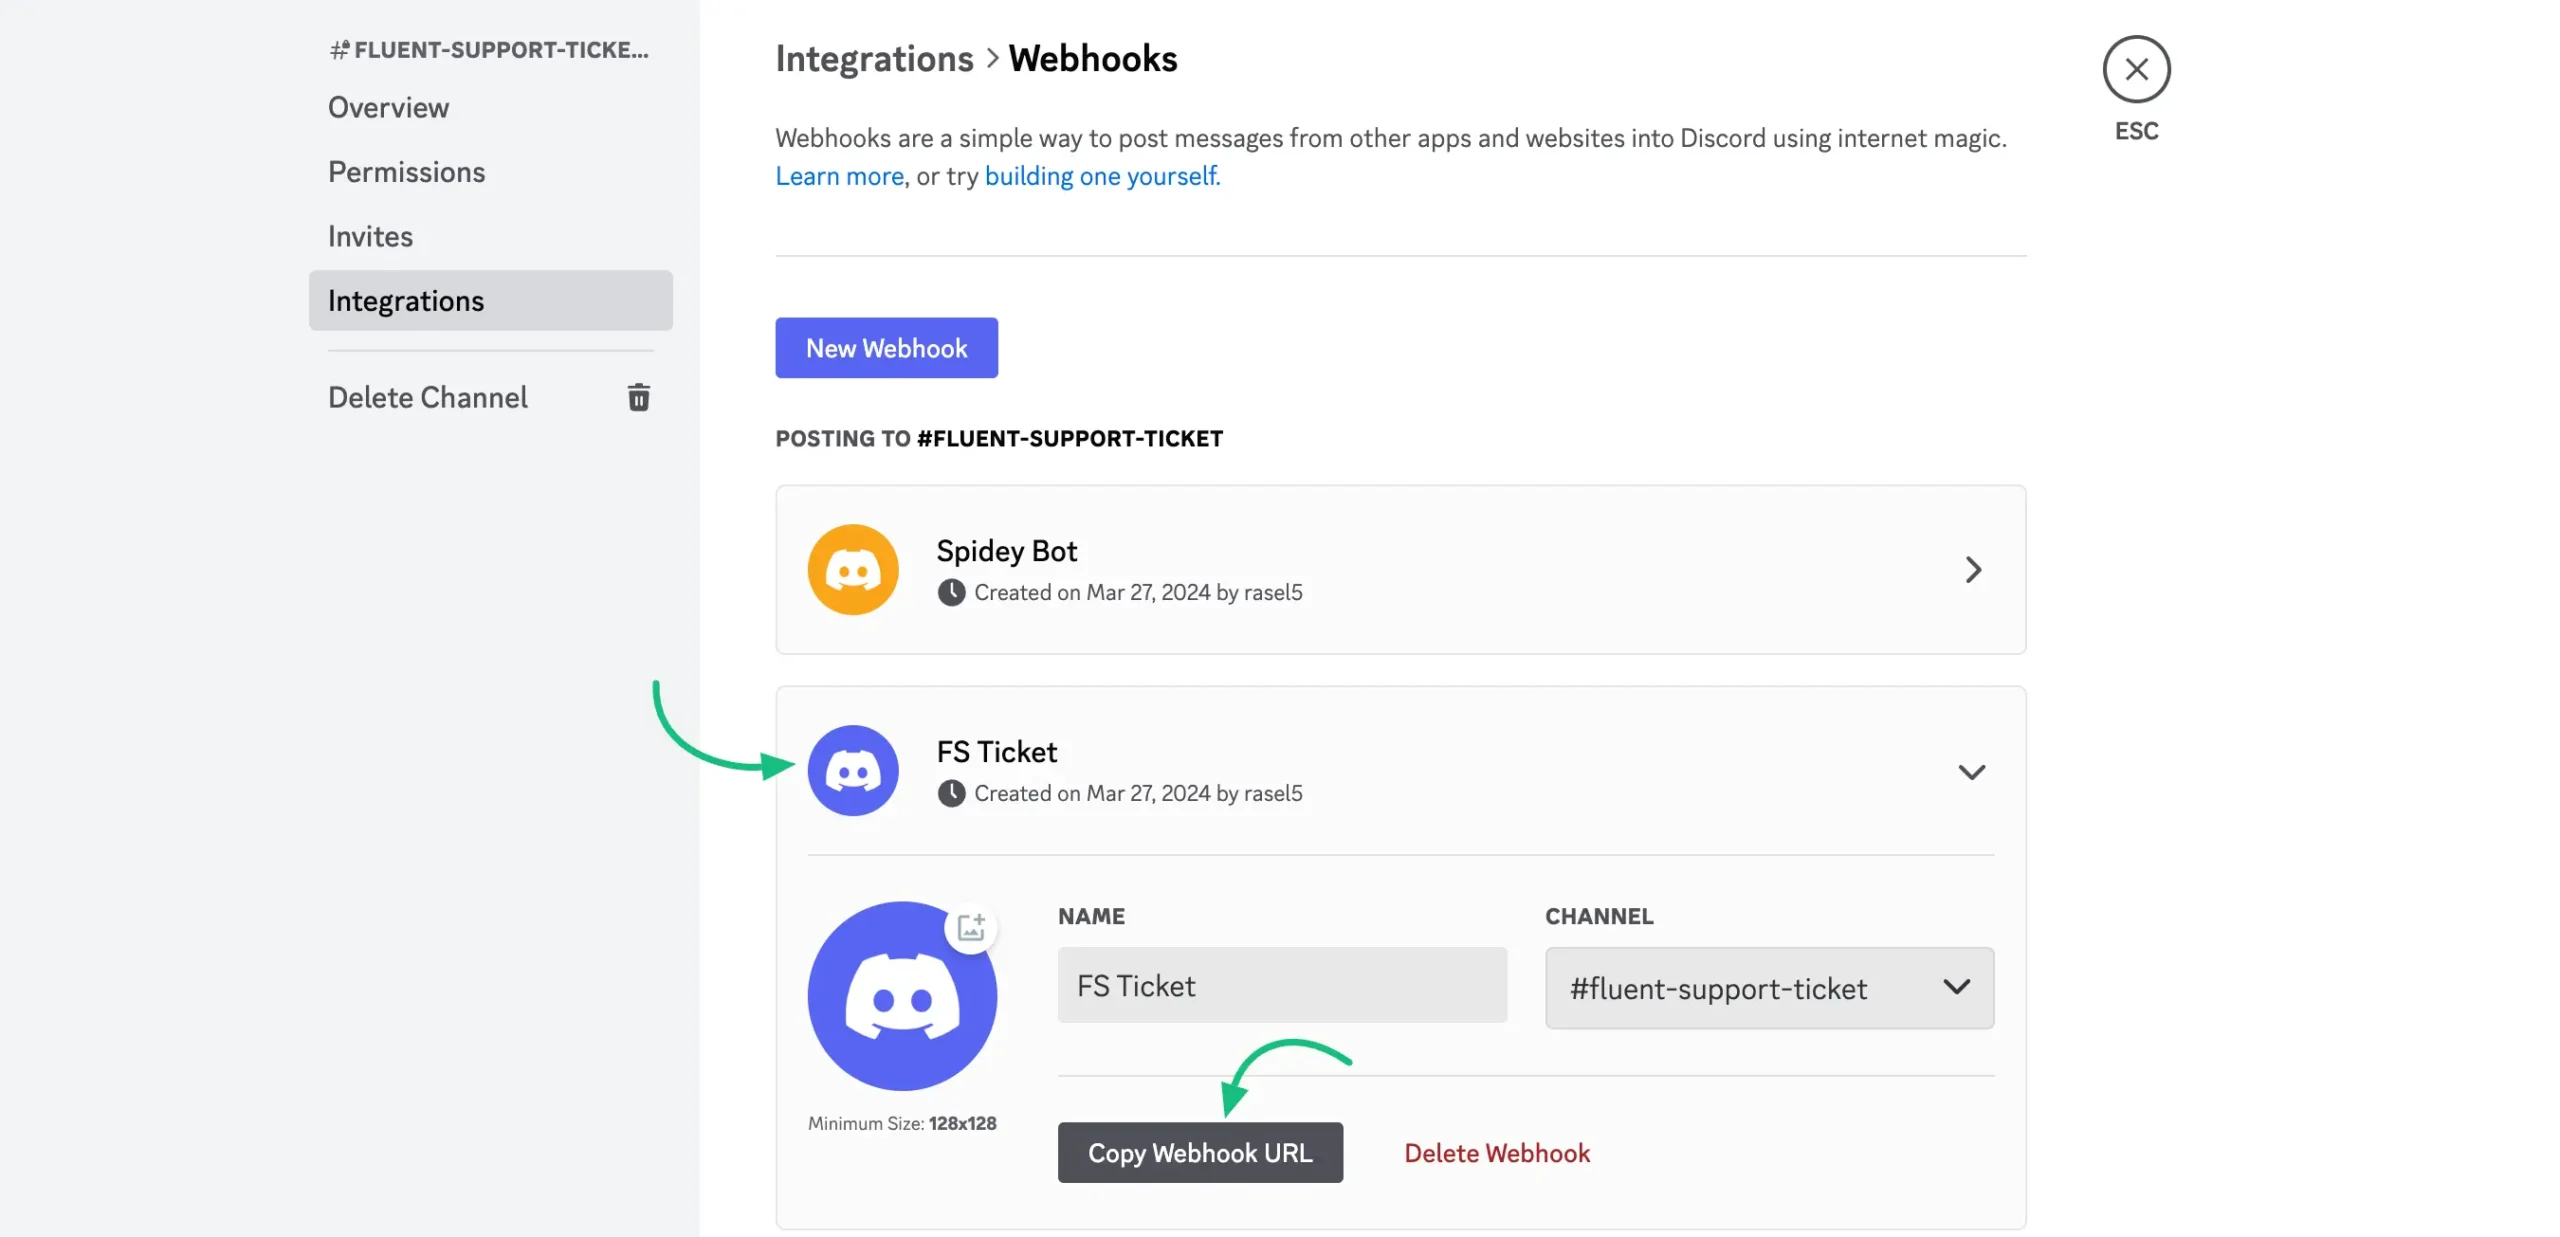Screen dimensions: 2560x1237
Task: Click the Integrations breadcrumb link
Action: point(873,58)
